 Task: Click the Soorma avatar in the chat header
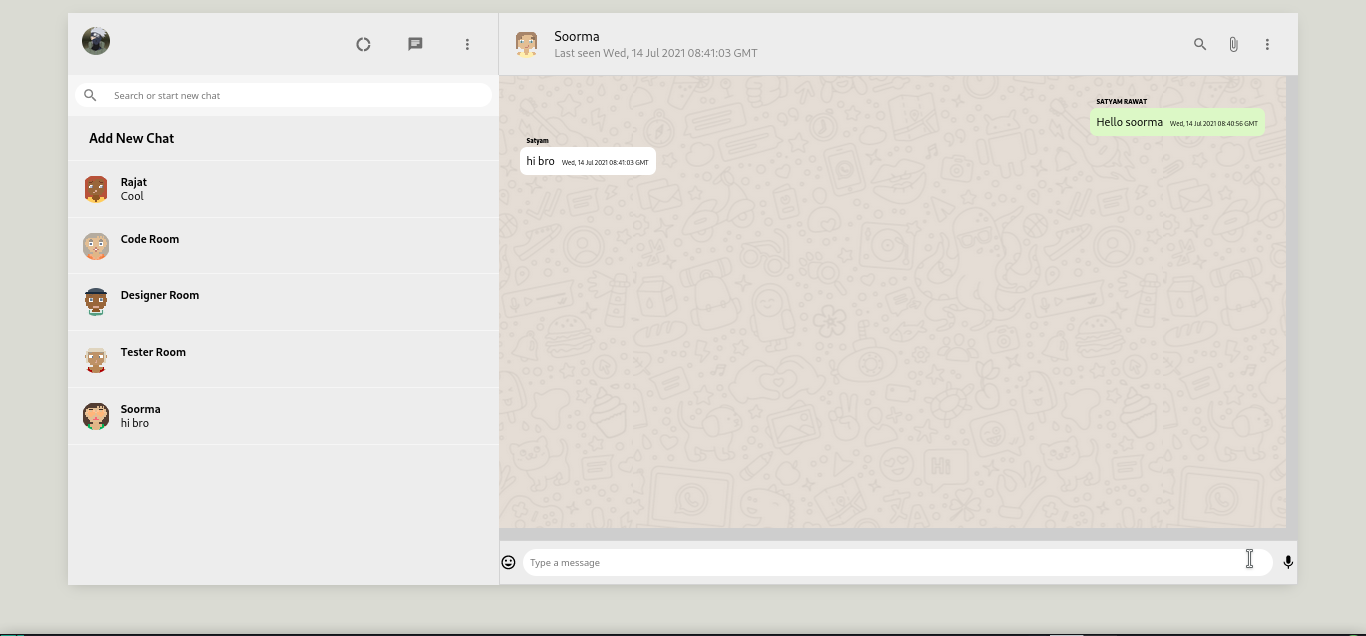coord(526,44)
